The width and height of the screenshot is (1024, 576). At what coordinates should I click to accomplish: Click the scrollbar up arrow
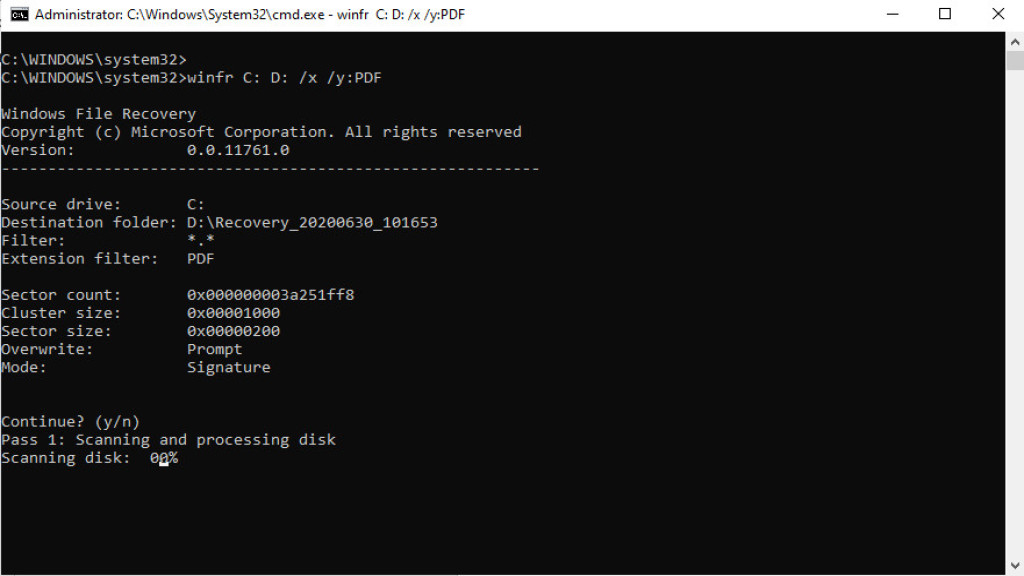pos(1014,41)
